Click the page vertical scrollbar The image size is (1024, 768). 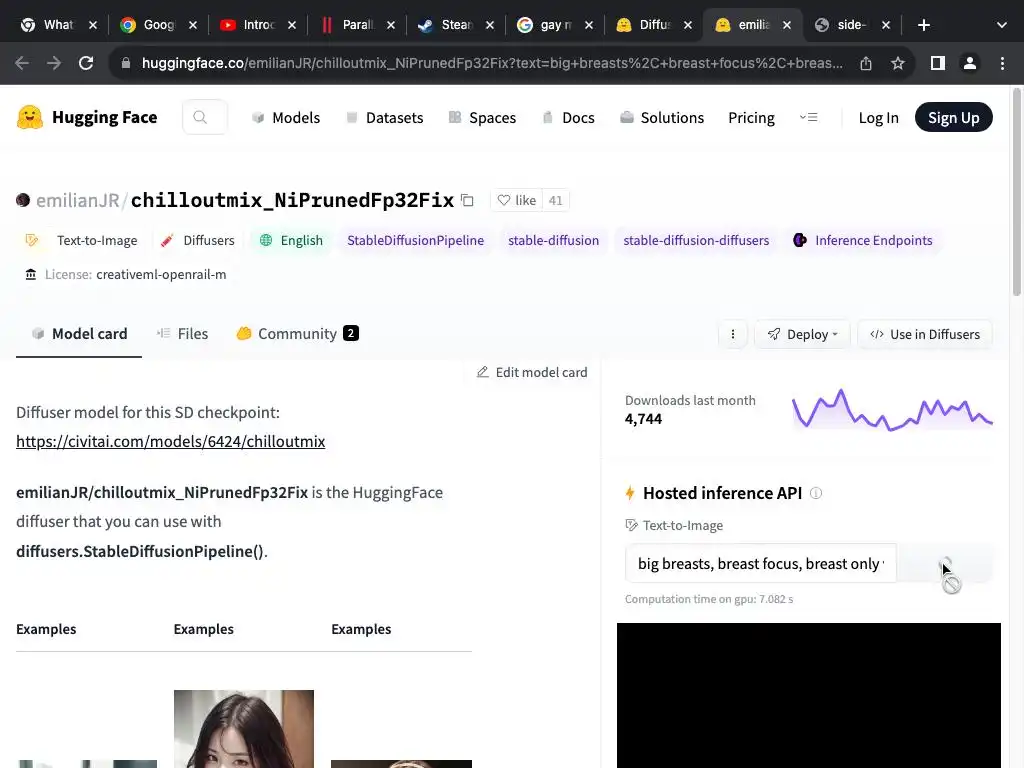[x=1017, y=191]
